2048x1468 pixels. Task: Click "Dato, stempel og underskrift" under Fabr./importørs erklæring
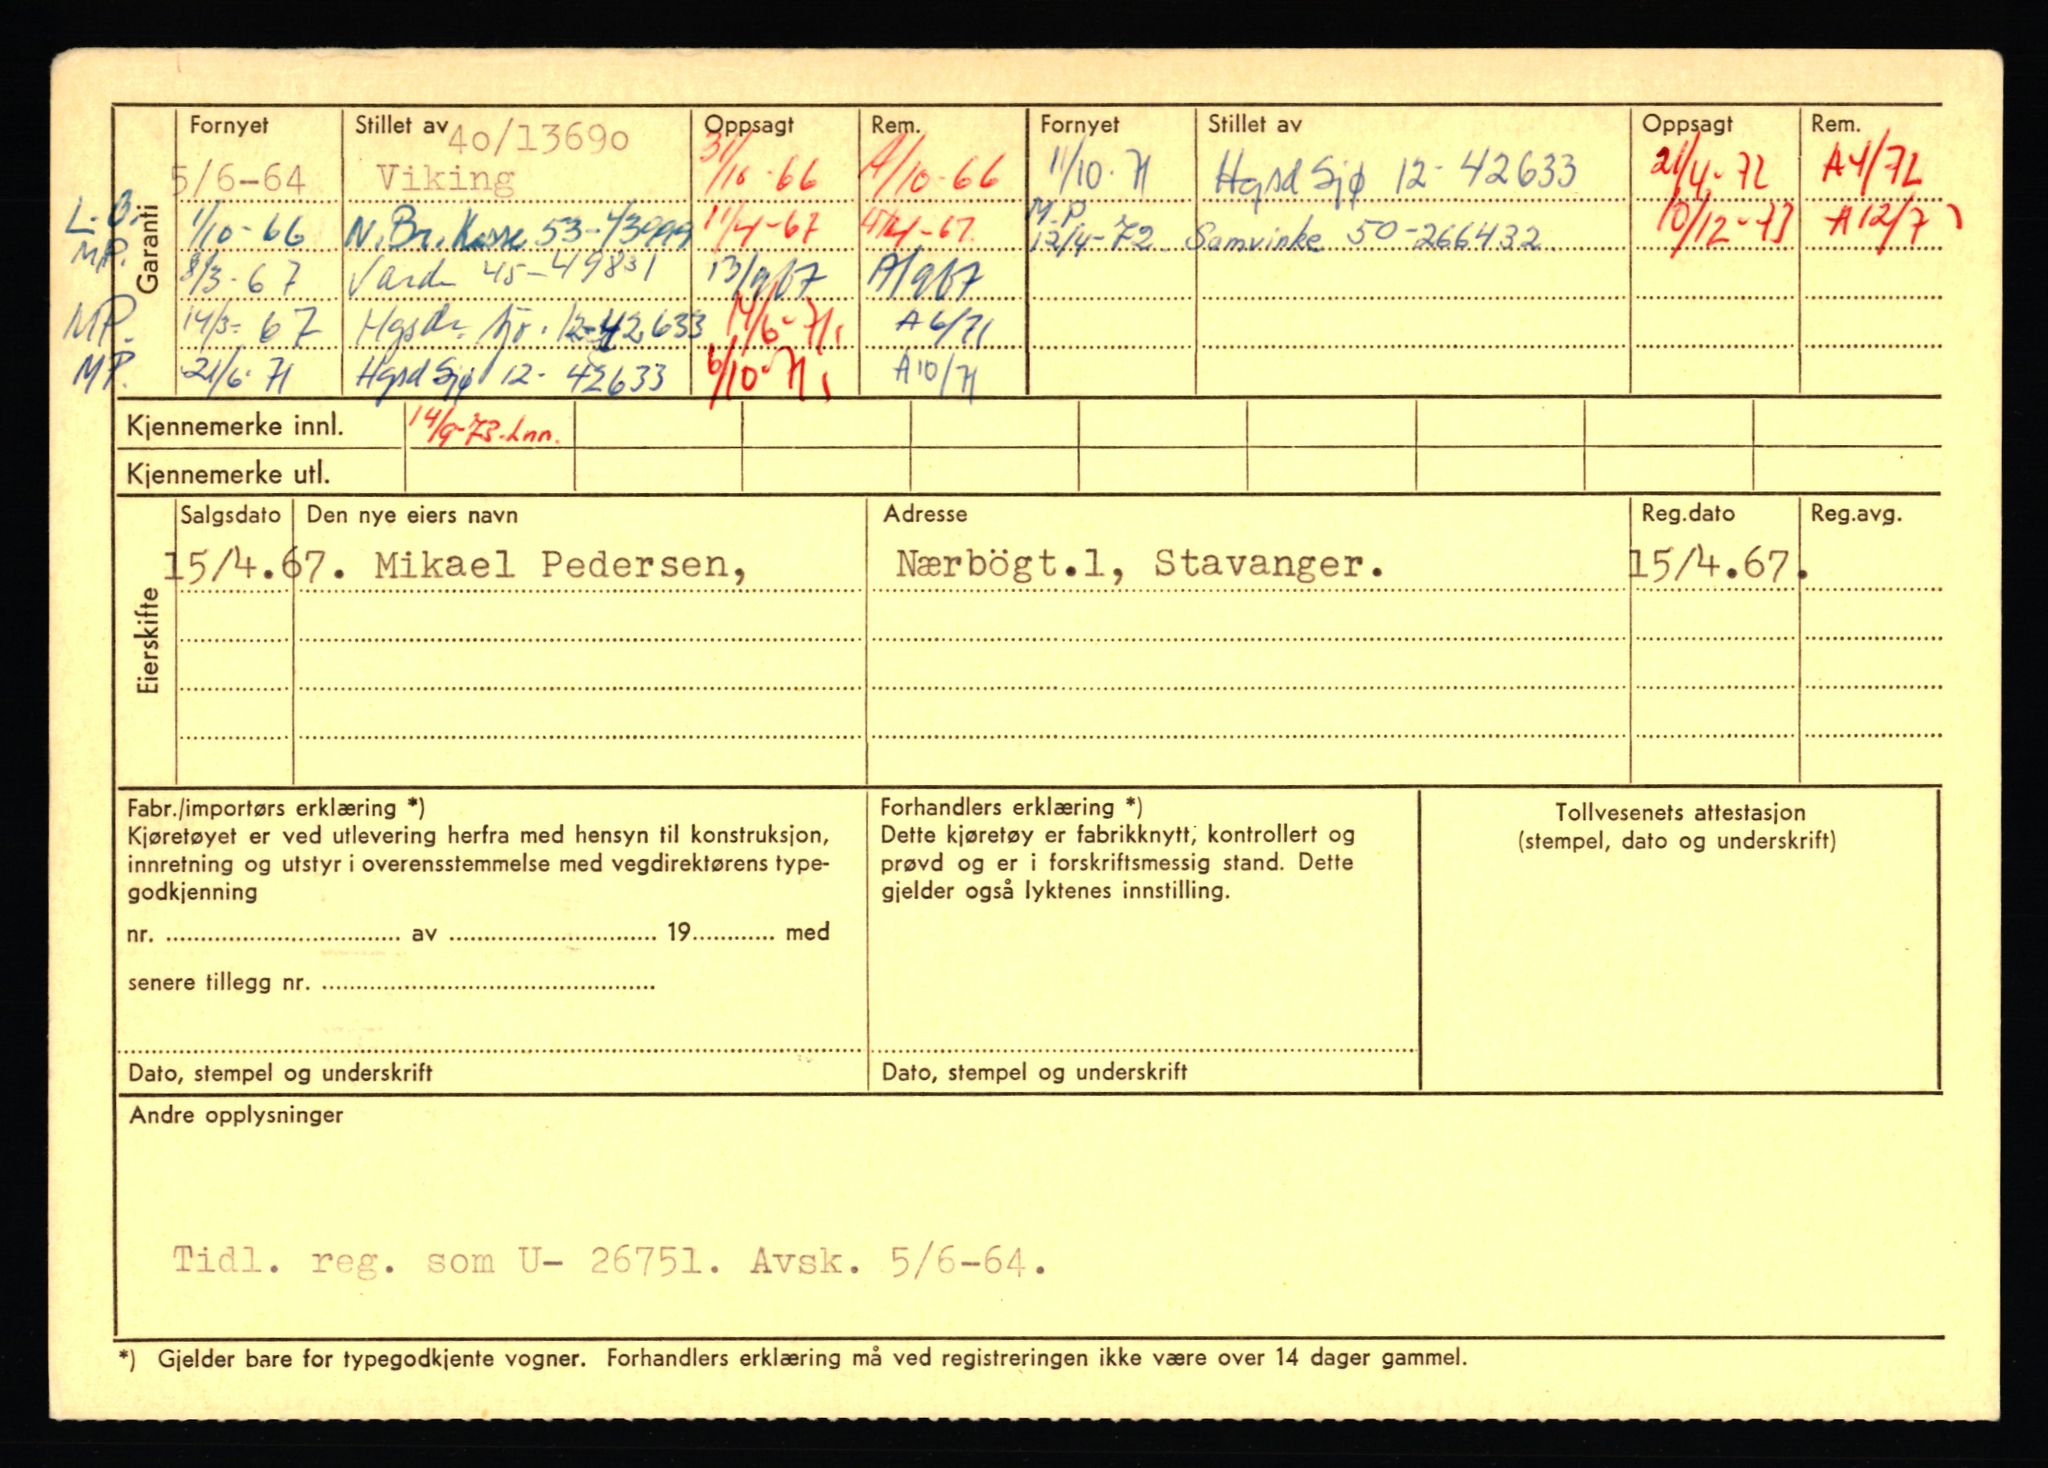coord(280,1074)
